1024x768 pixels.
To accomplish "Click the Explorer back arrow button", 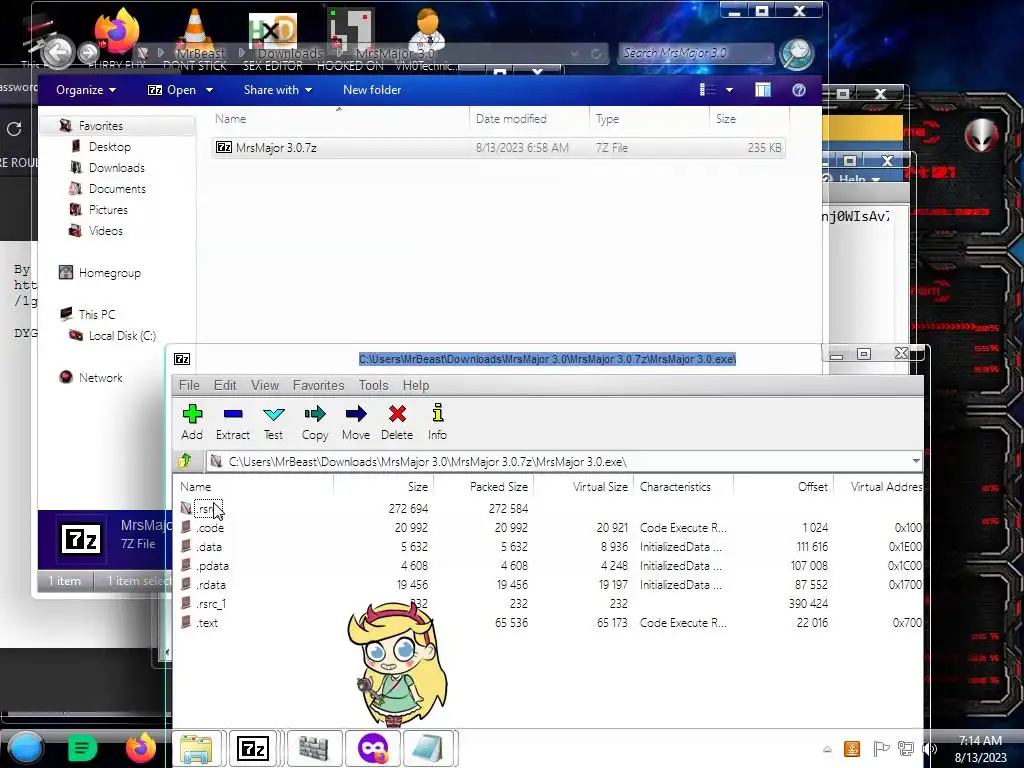I will click(x=57, y=52).
